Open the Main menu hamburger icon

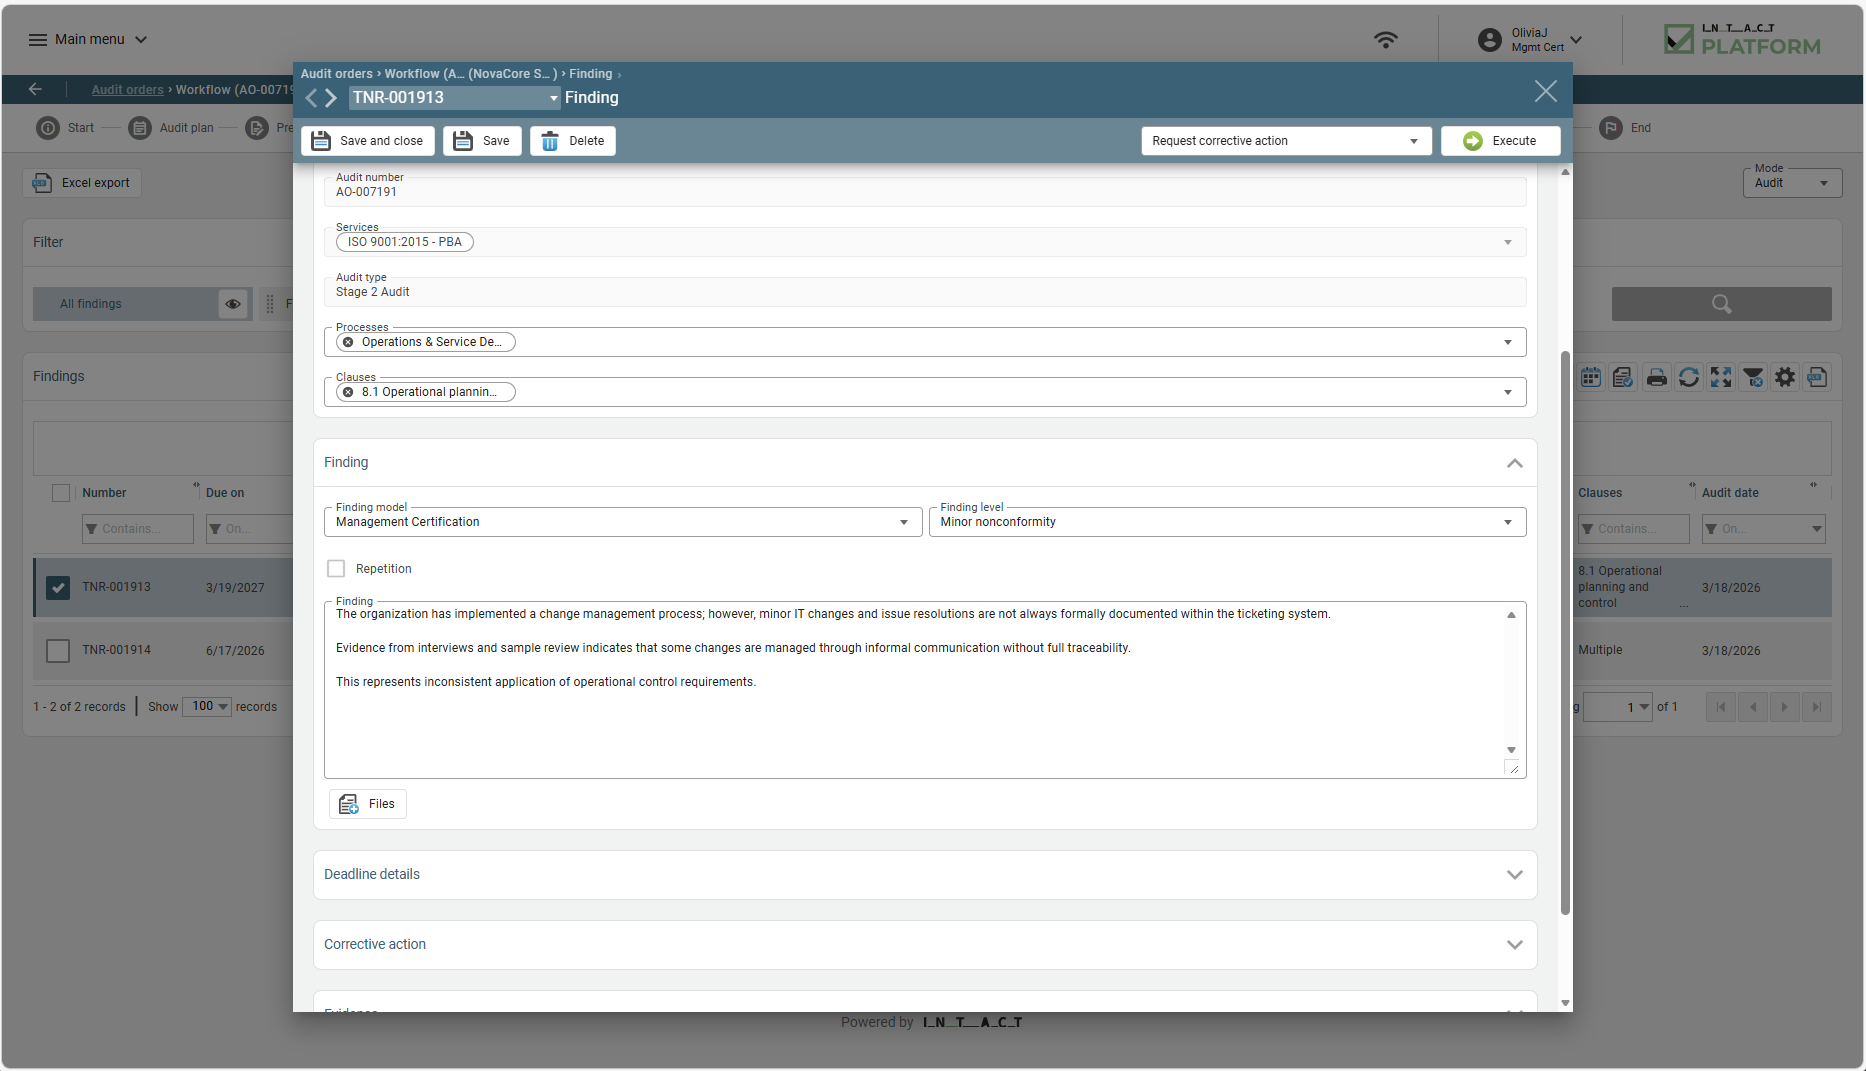38,40
